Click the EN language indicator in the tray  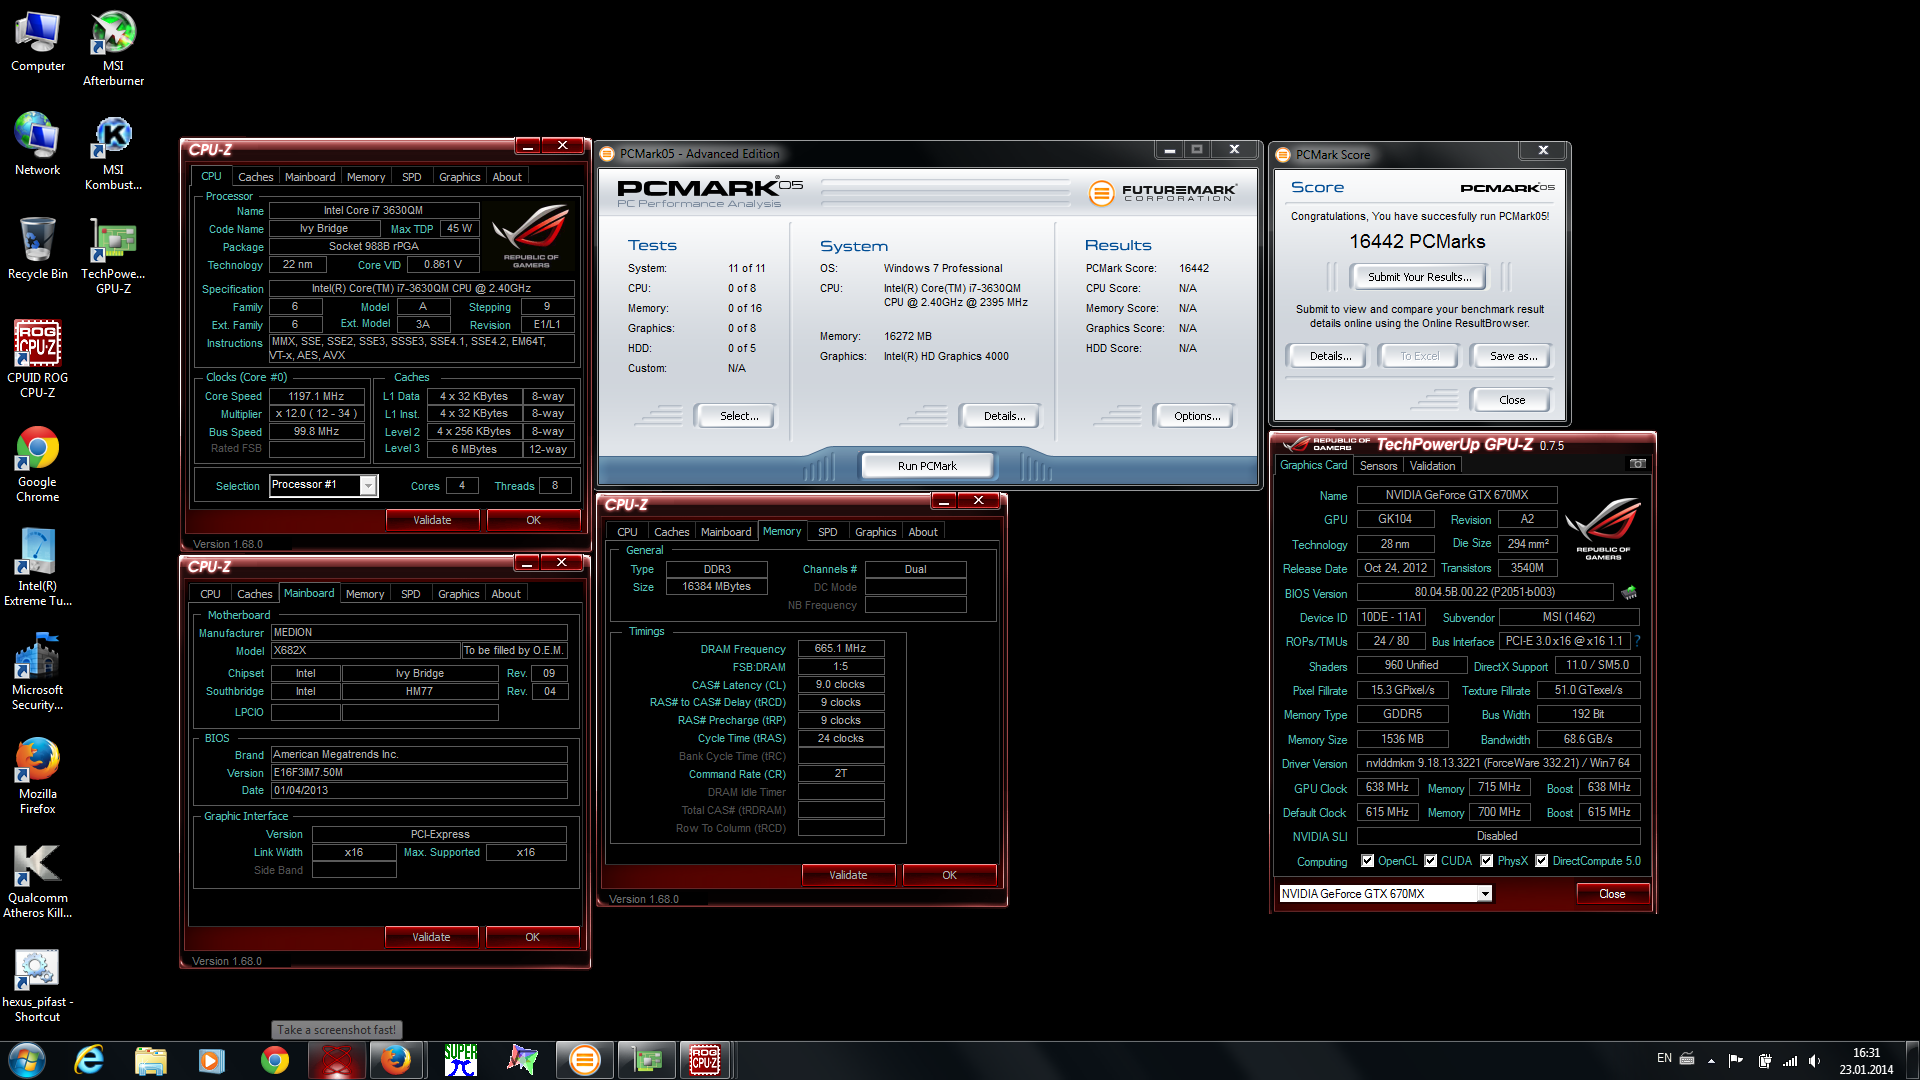1664,1058
